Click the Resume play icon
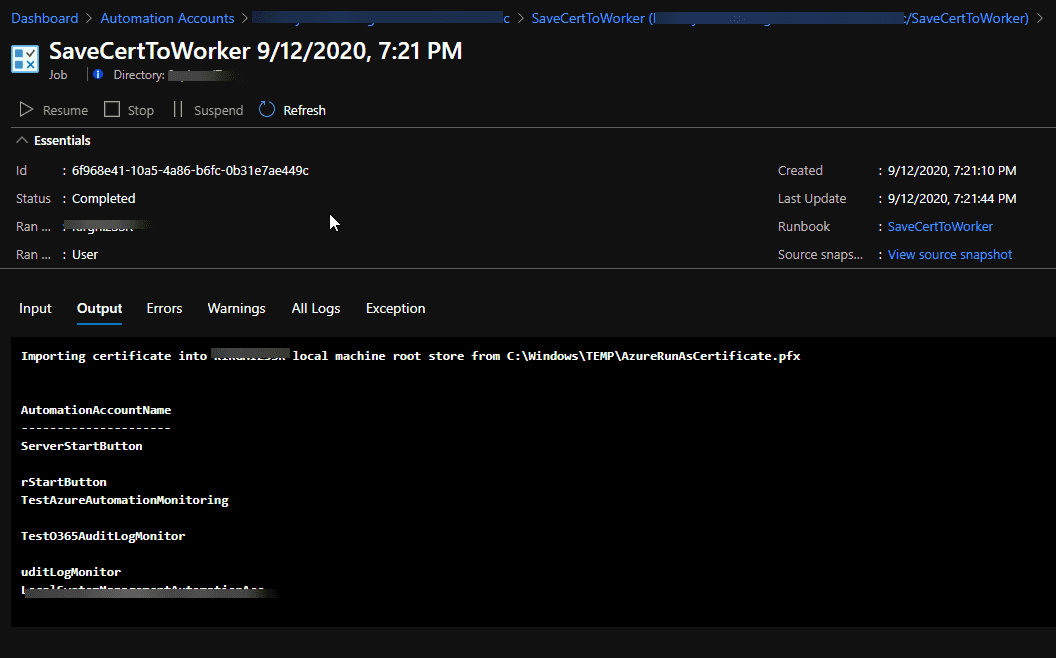 click(x=26, y=109)
